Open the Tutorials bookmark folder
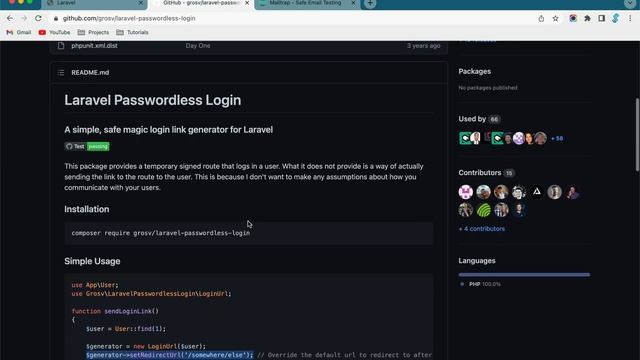This screenshot has width=640, height=360. point(132,32)
